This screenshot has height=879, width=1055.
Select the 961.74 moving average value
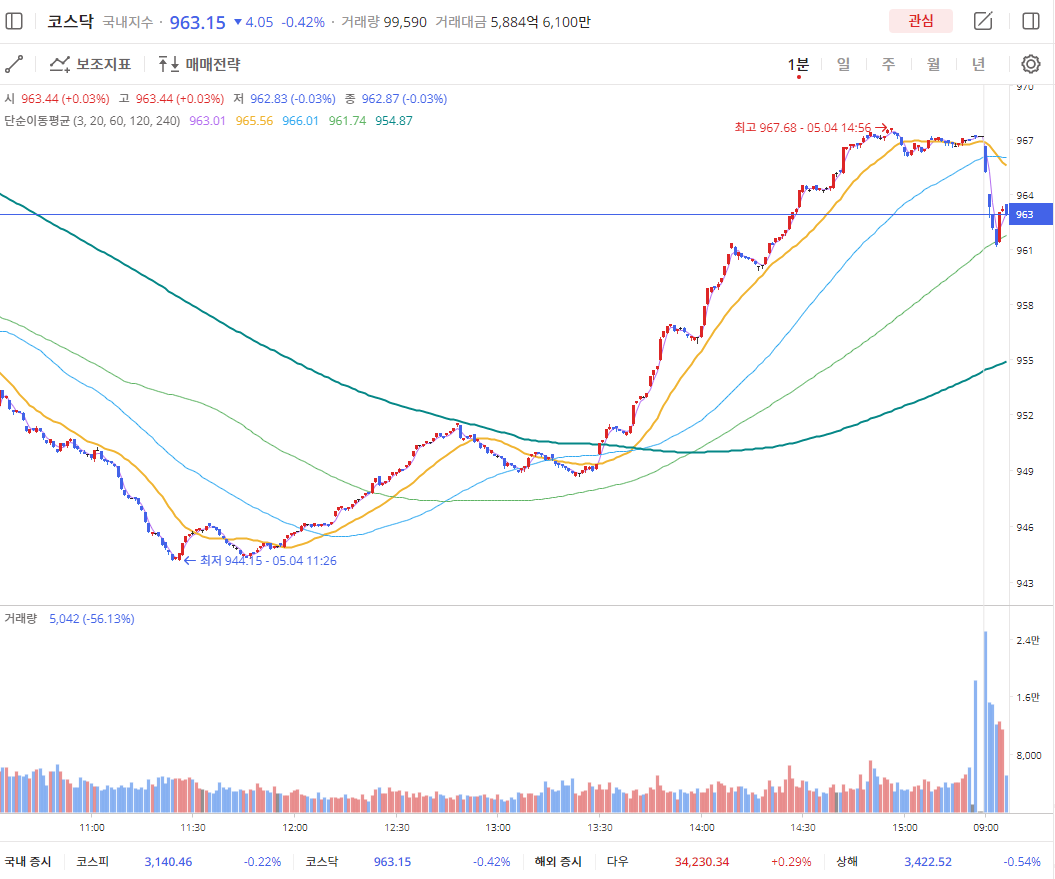tap(347, 121)
